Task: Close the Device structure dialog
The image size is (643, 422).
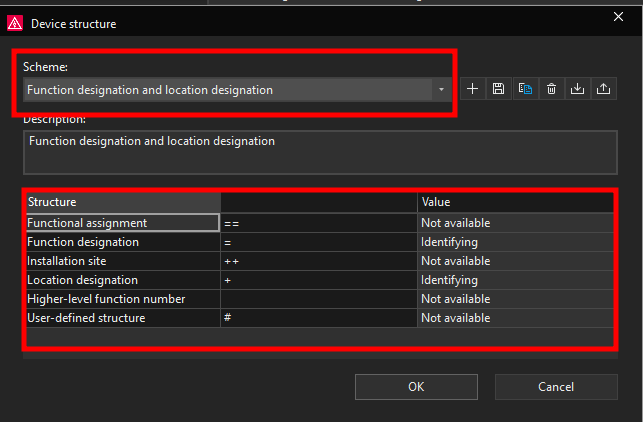Action: pyautogui.click(x=617, y=17)
